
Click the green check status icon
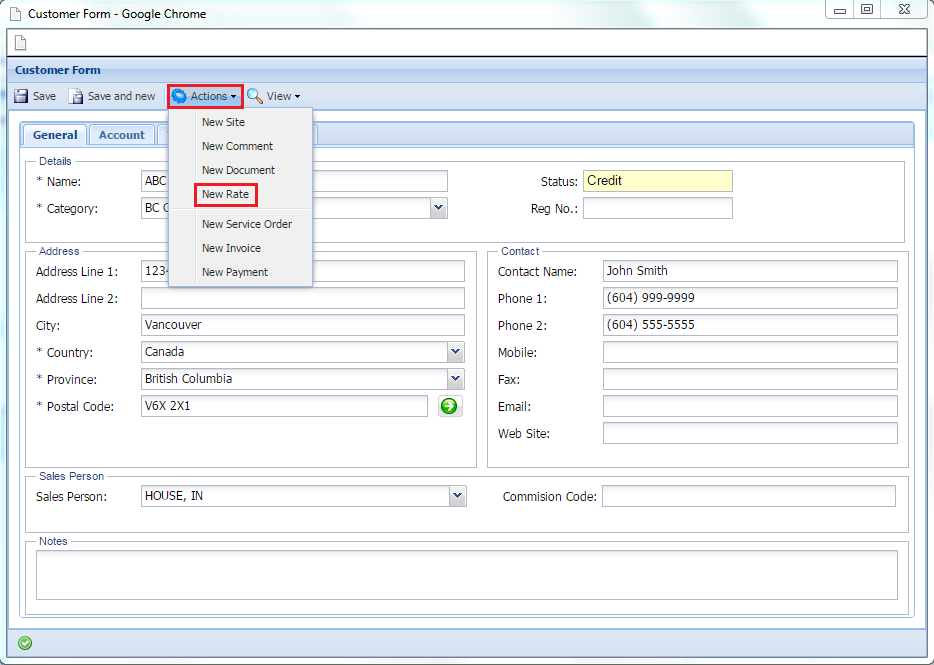[x=25, y=643]
